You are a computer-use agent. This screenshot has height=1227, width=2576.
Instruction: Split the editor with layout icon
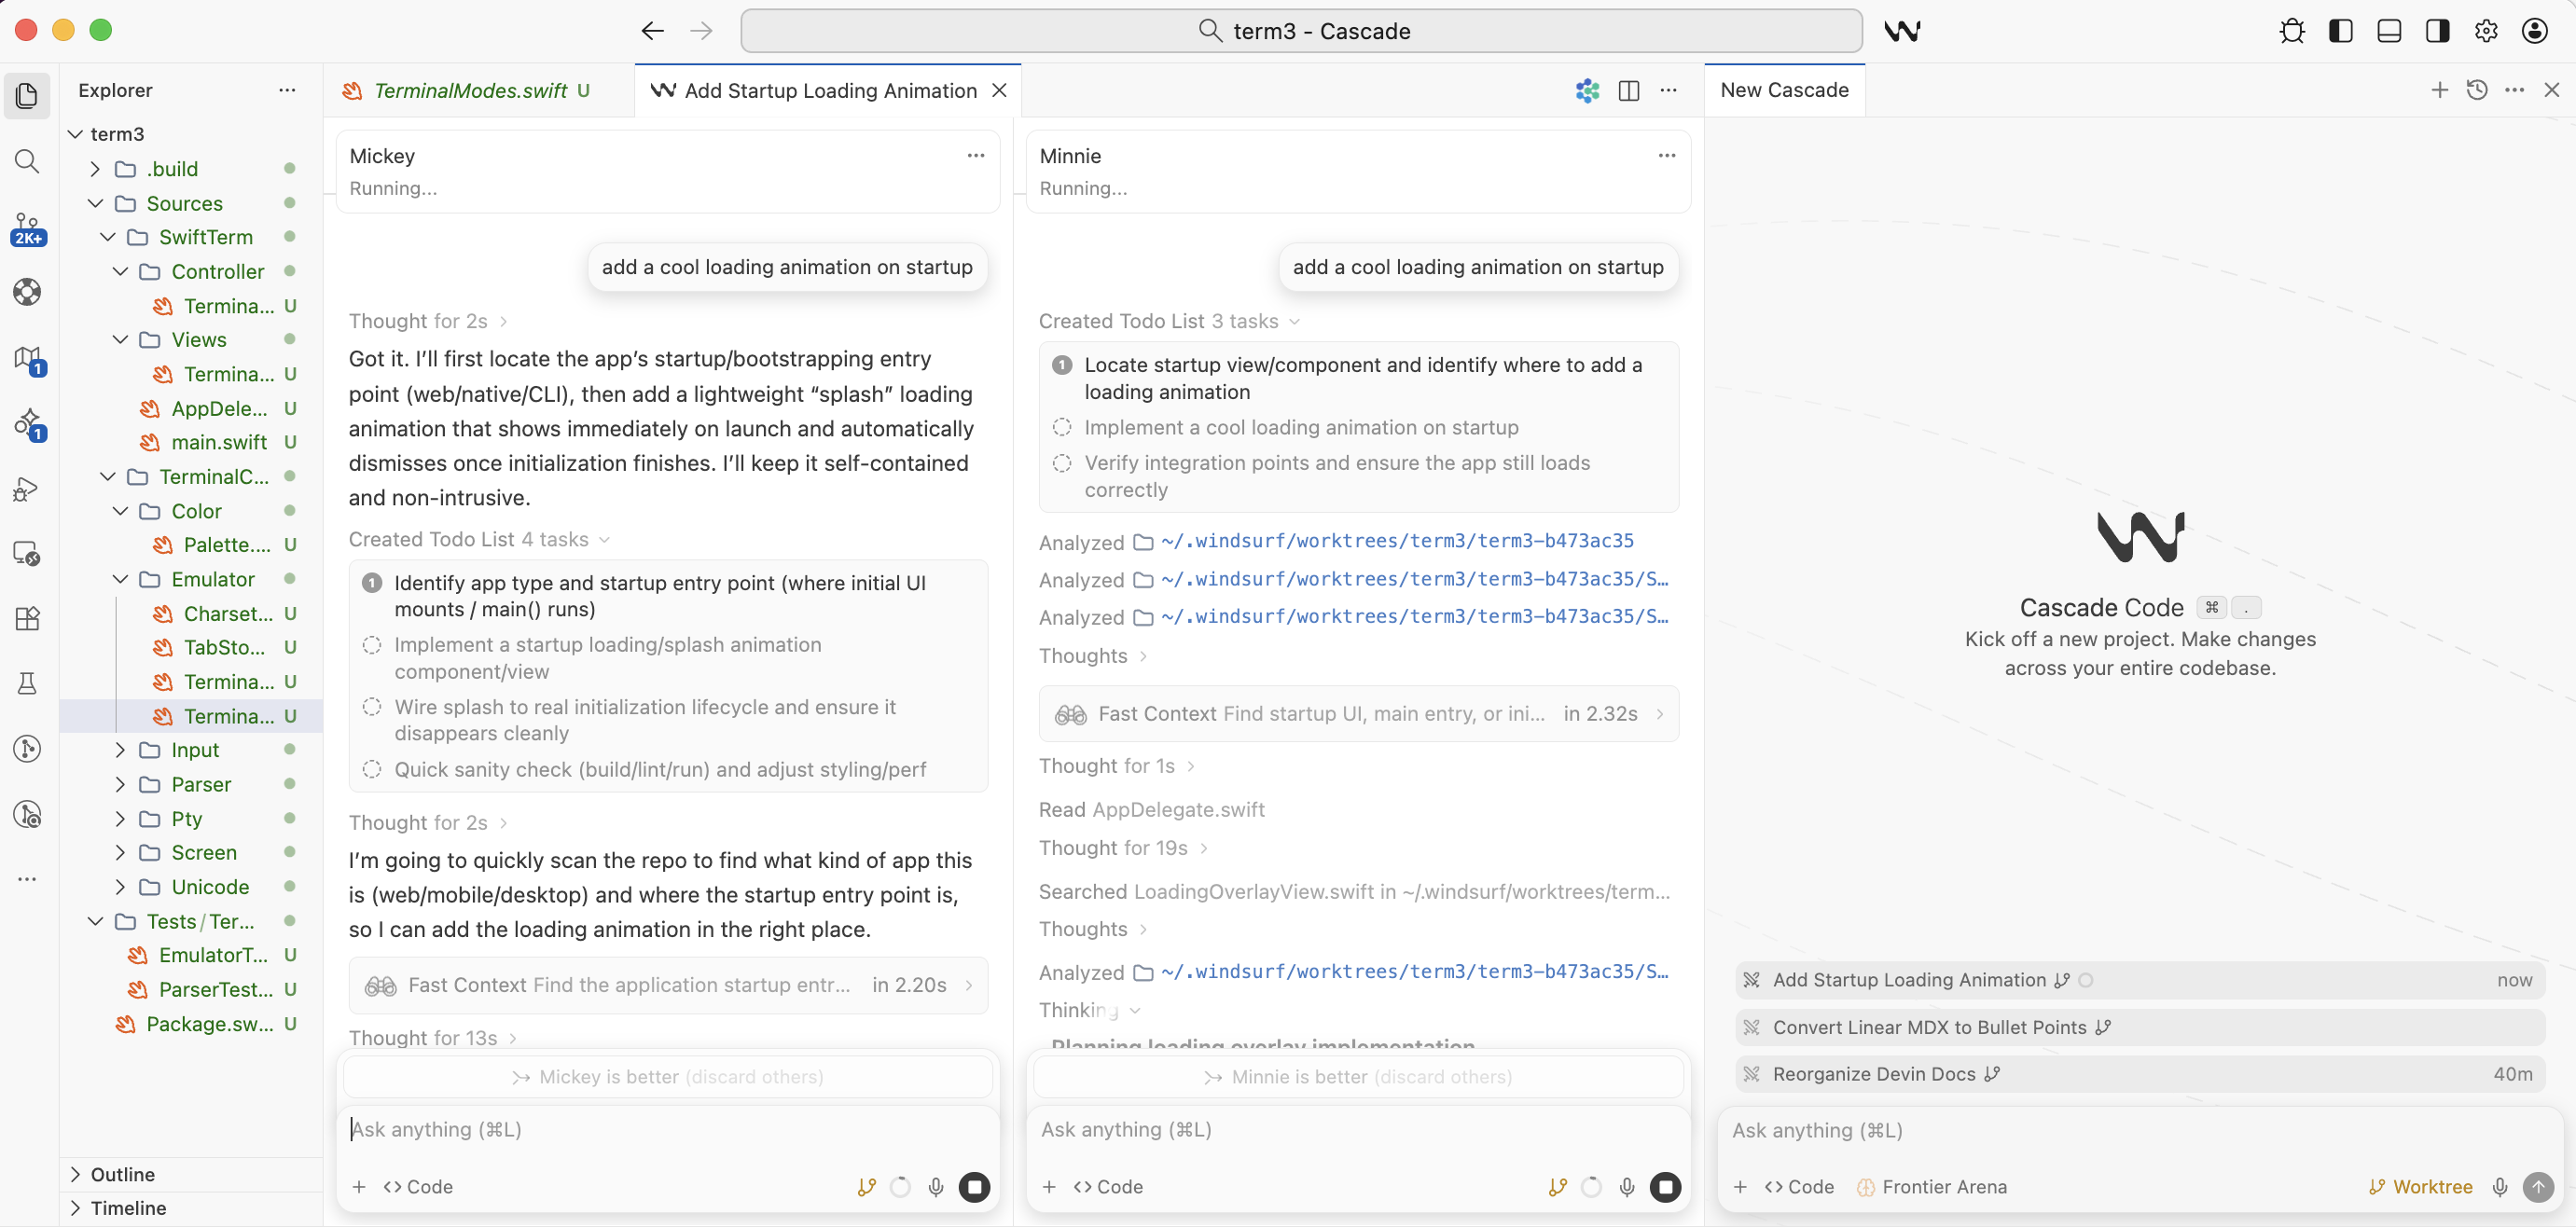point(1628,90)
